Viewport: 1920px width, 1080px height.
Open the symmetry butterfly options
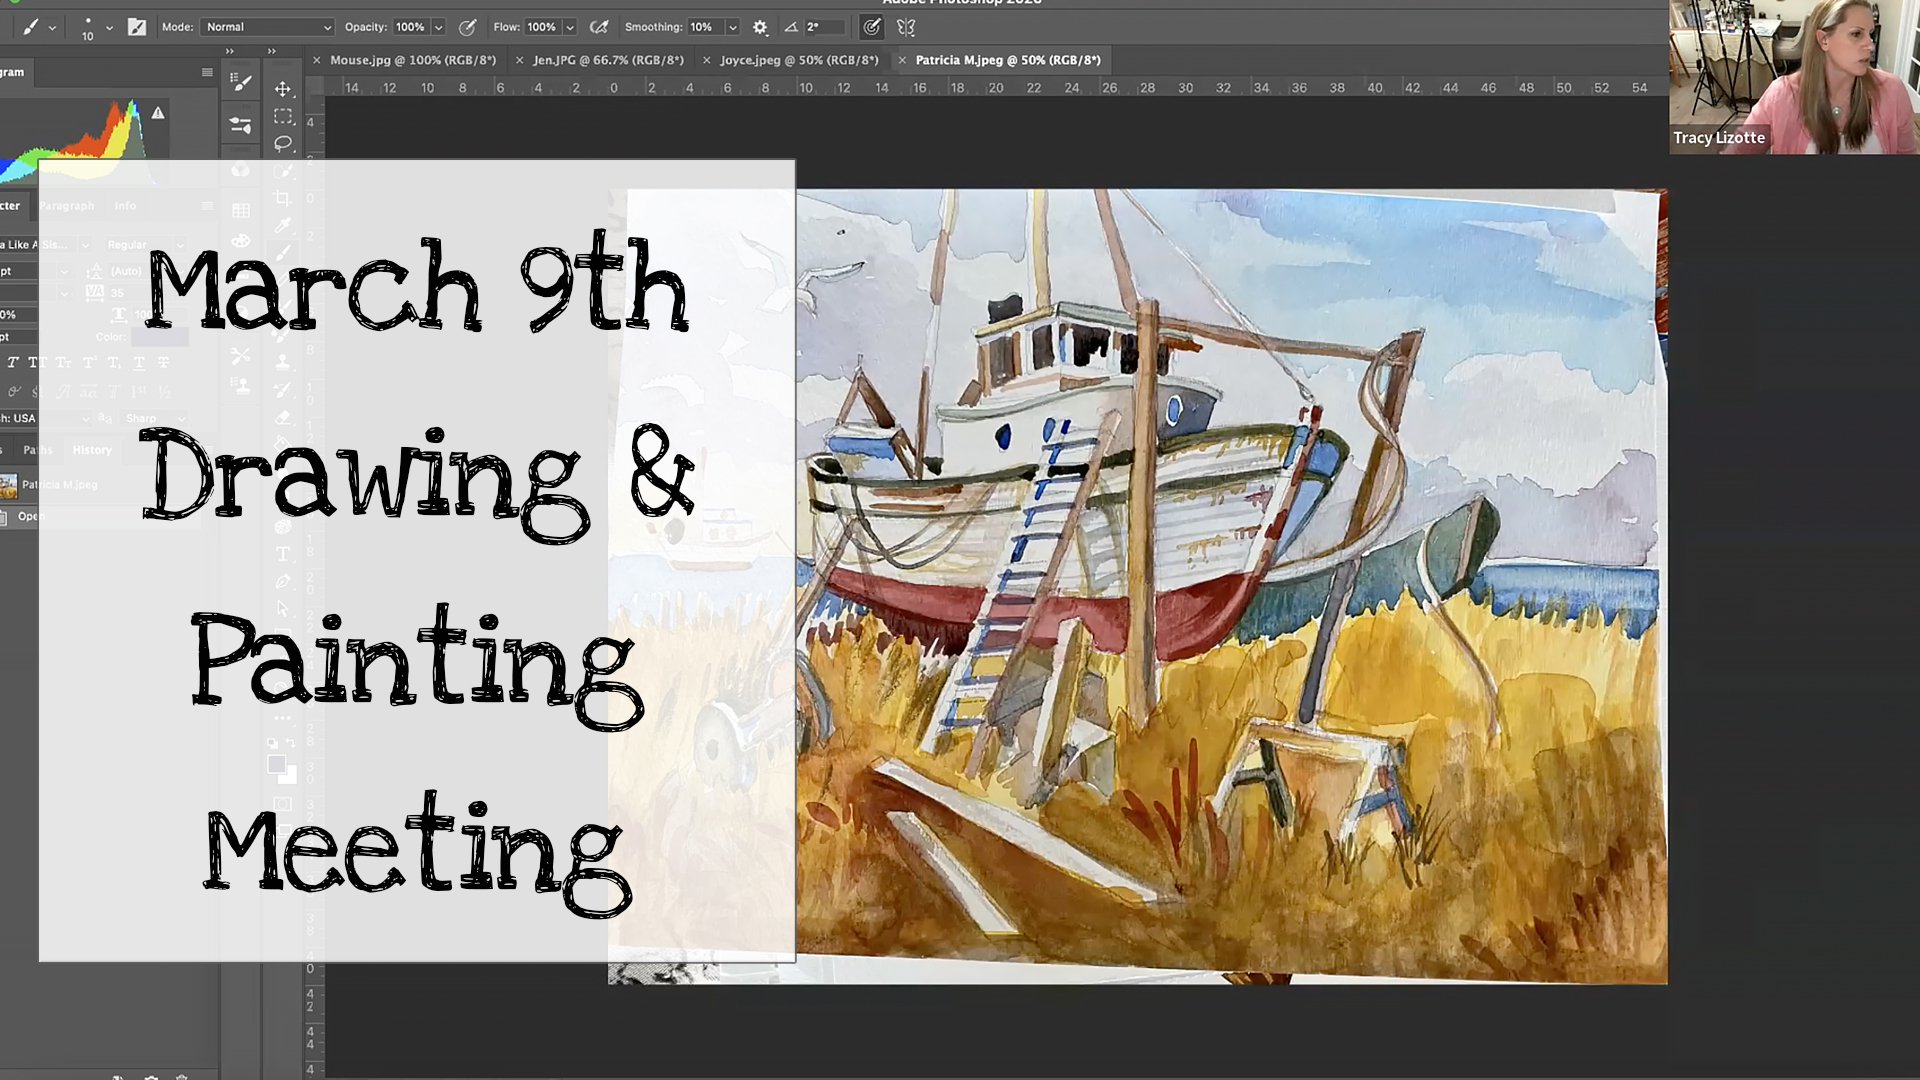[x=906, y=27]
